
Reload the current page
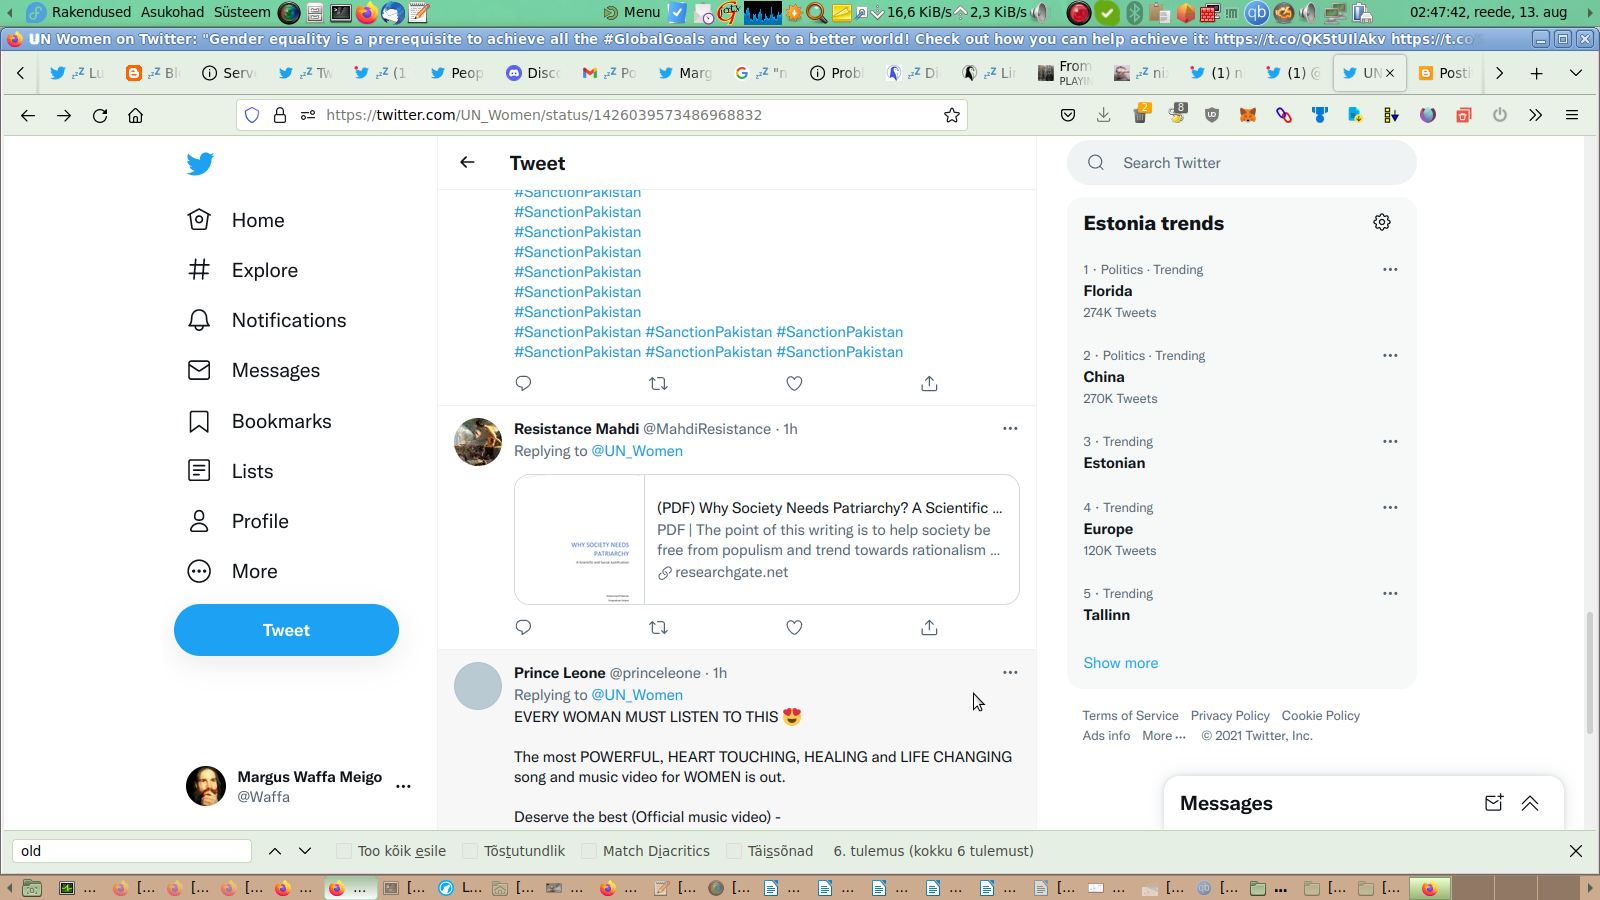pyautogui.click(x=100, y=115)
